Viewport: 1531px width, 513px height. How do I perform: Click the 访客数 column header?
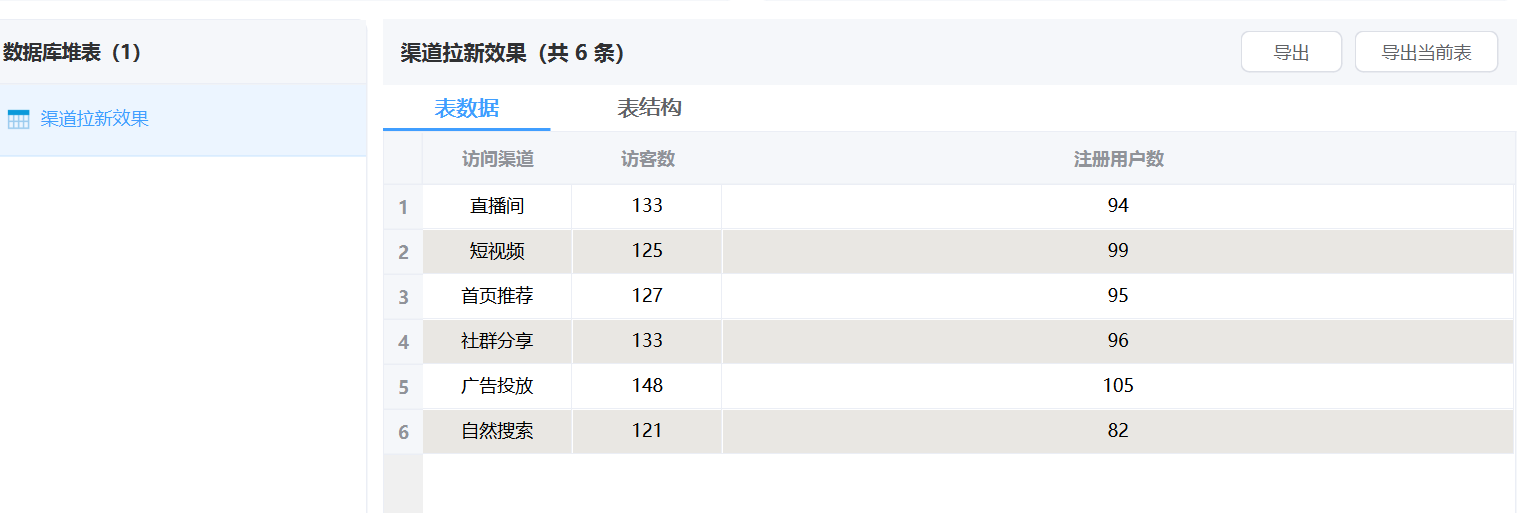[647, 159]
